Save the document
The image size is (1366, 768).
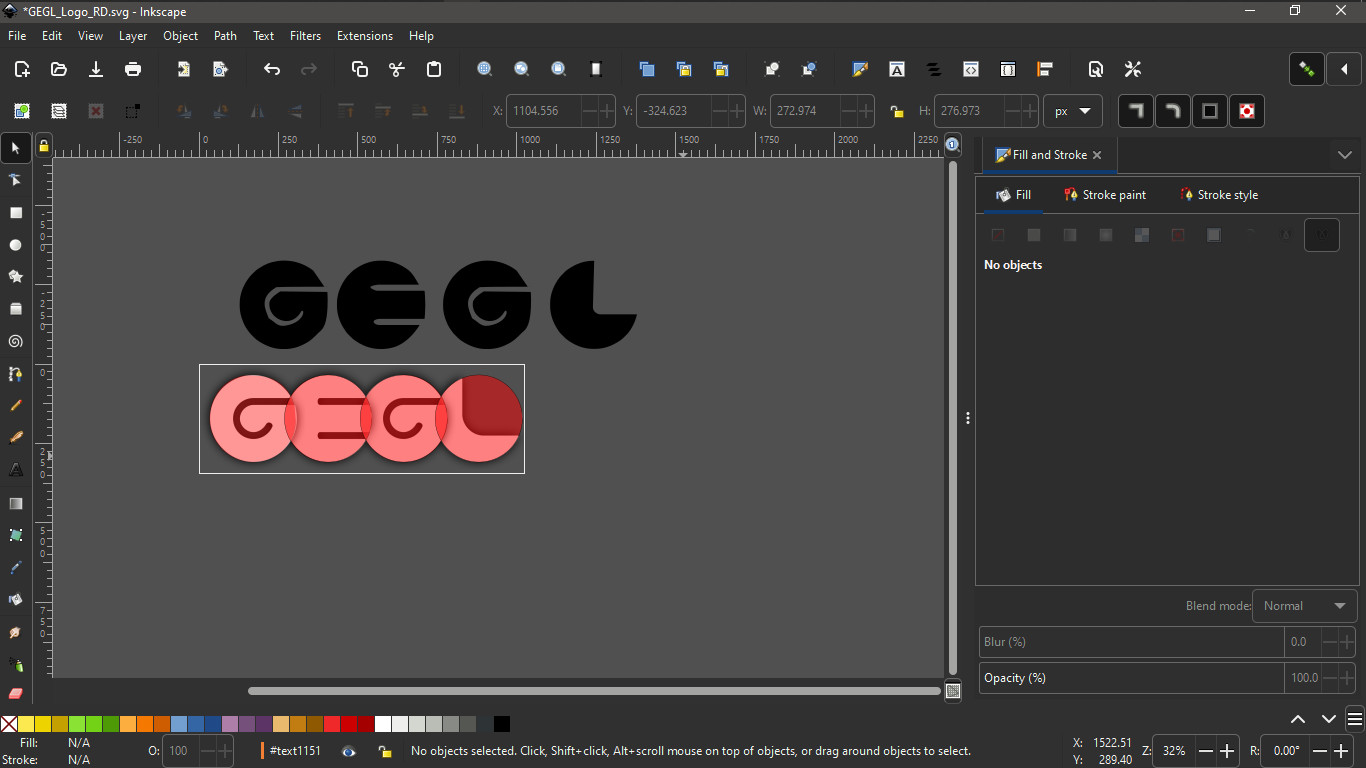point(96,69)
